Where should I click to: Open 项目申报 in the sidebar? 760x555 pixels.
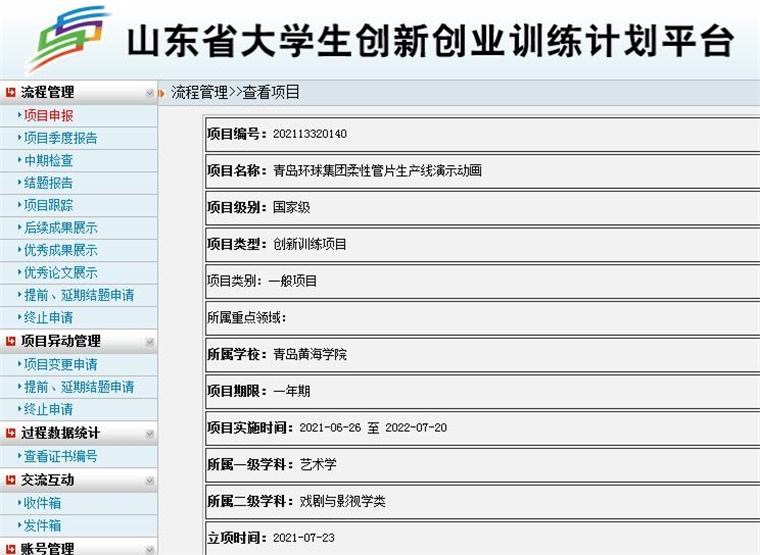(x=48, y=115)
